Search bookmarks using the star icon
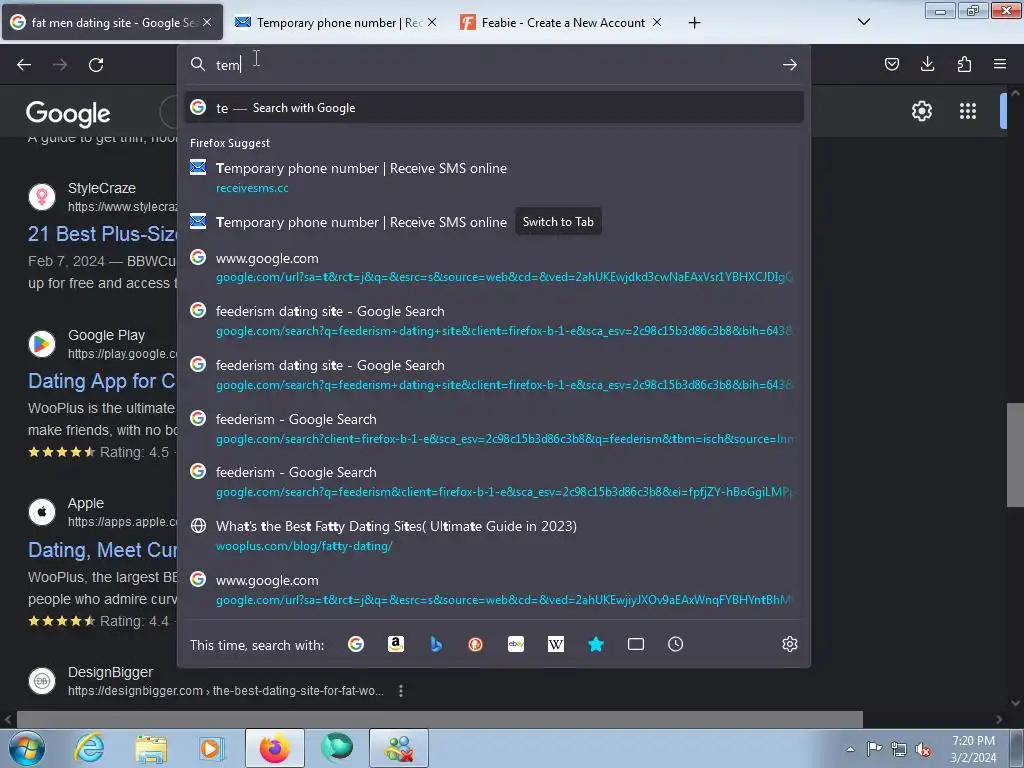Image resolution: width=1024 pixels, height=768 pixels. 596,645
